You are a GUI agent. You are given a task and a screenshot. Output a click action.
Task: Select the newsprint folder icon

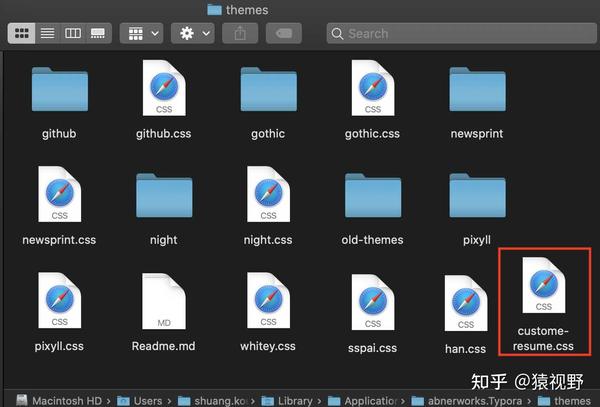[478, 89]
